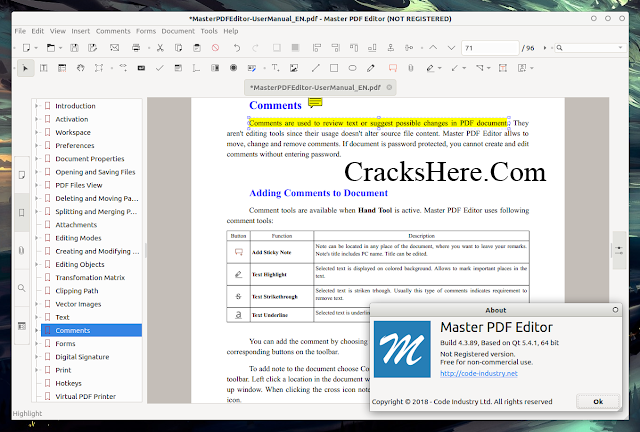This screenshot has width=640, height=432.
Task: Open the Comments menu
Action: tap(113, 31)
